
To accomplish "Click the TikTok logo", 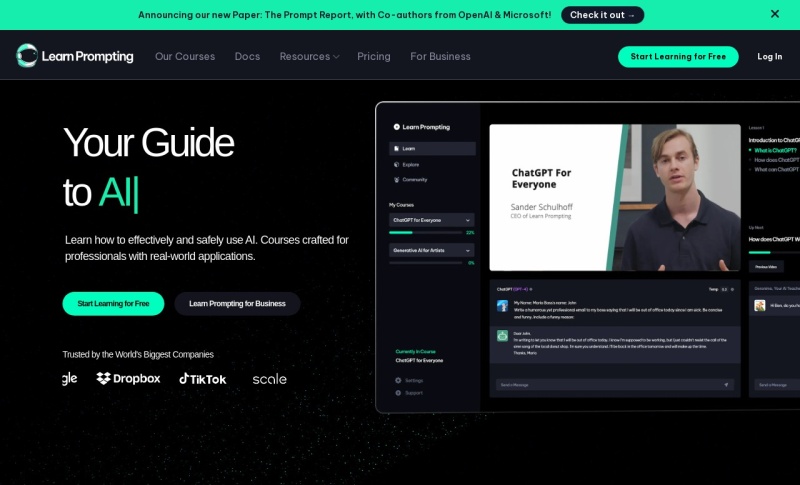I will 203,379.
